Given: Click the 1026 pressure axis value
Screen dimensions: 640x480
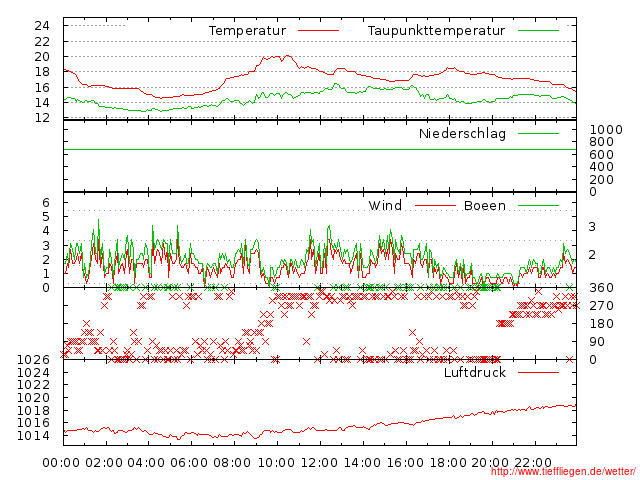Looking at the screenshot, I should pos(35,360).
